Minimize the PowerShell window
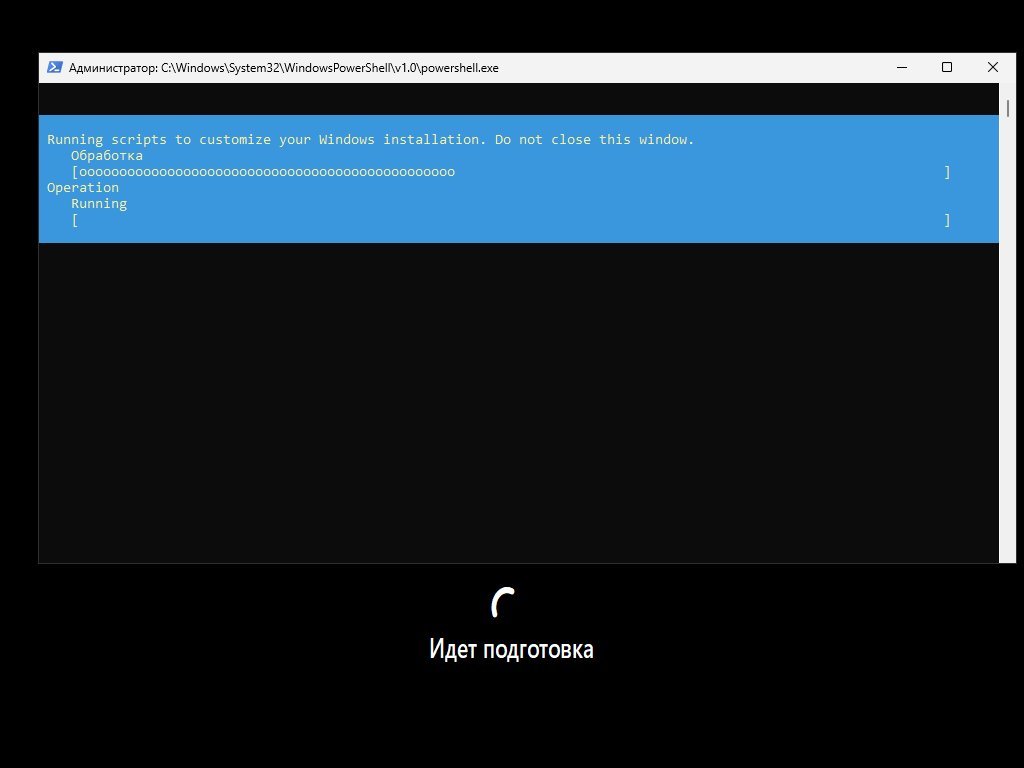The width and height of the screenshot is (1024, 768). 902,67
